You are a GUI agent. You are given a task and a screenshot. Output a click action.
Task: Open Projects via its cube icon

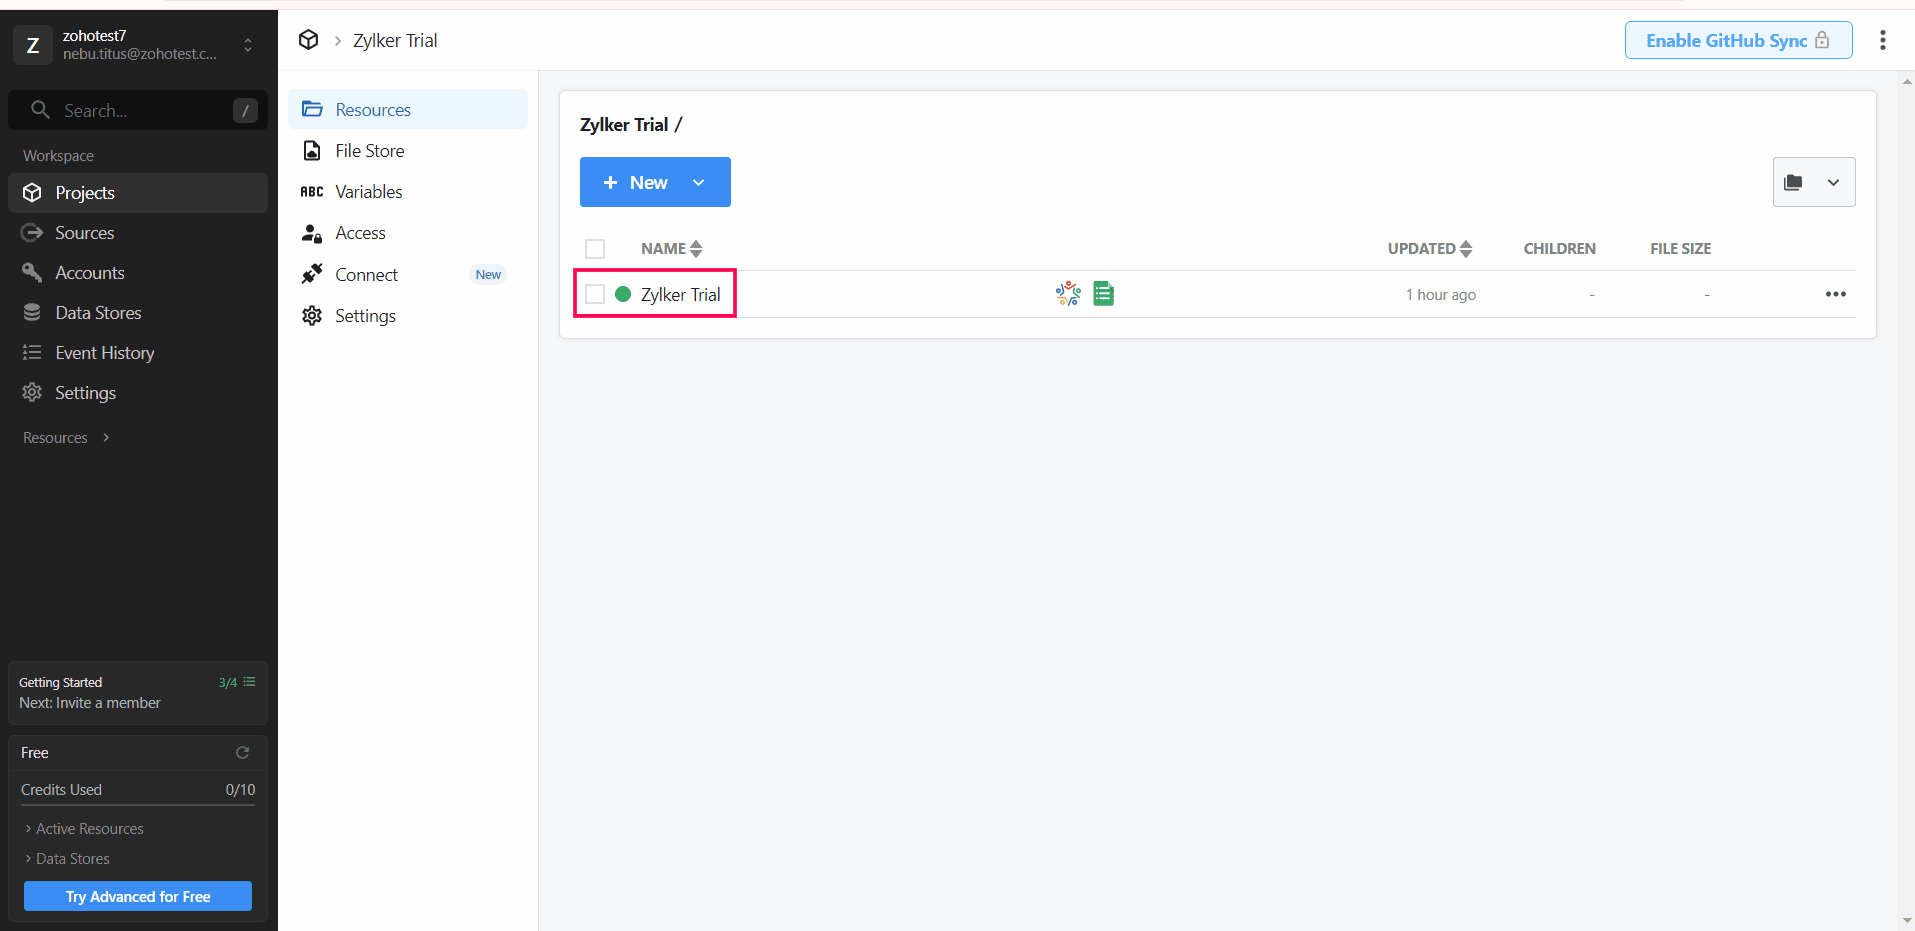click(x=32, y=193)
